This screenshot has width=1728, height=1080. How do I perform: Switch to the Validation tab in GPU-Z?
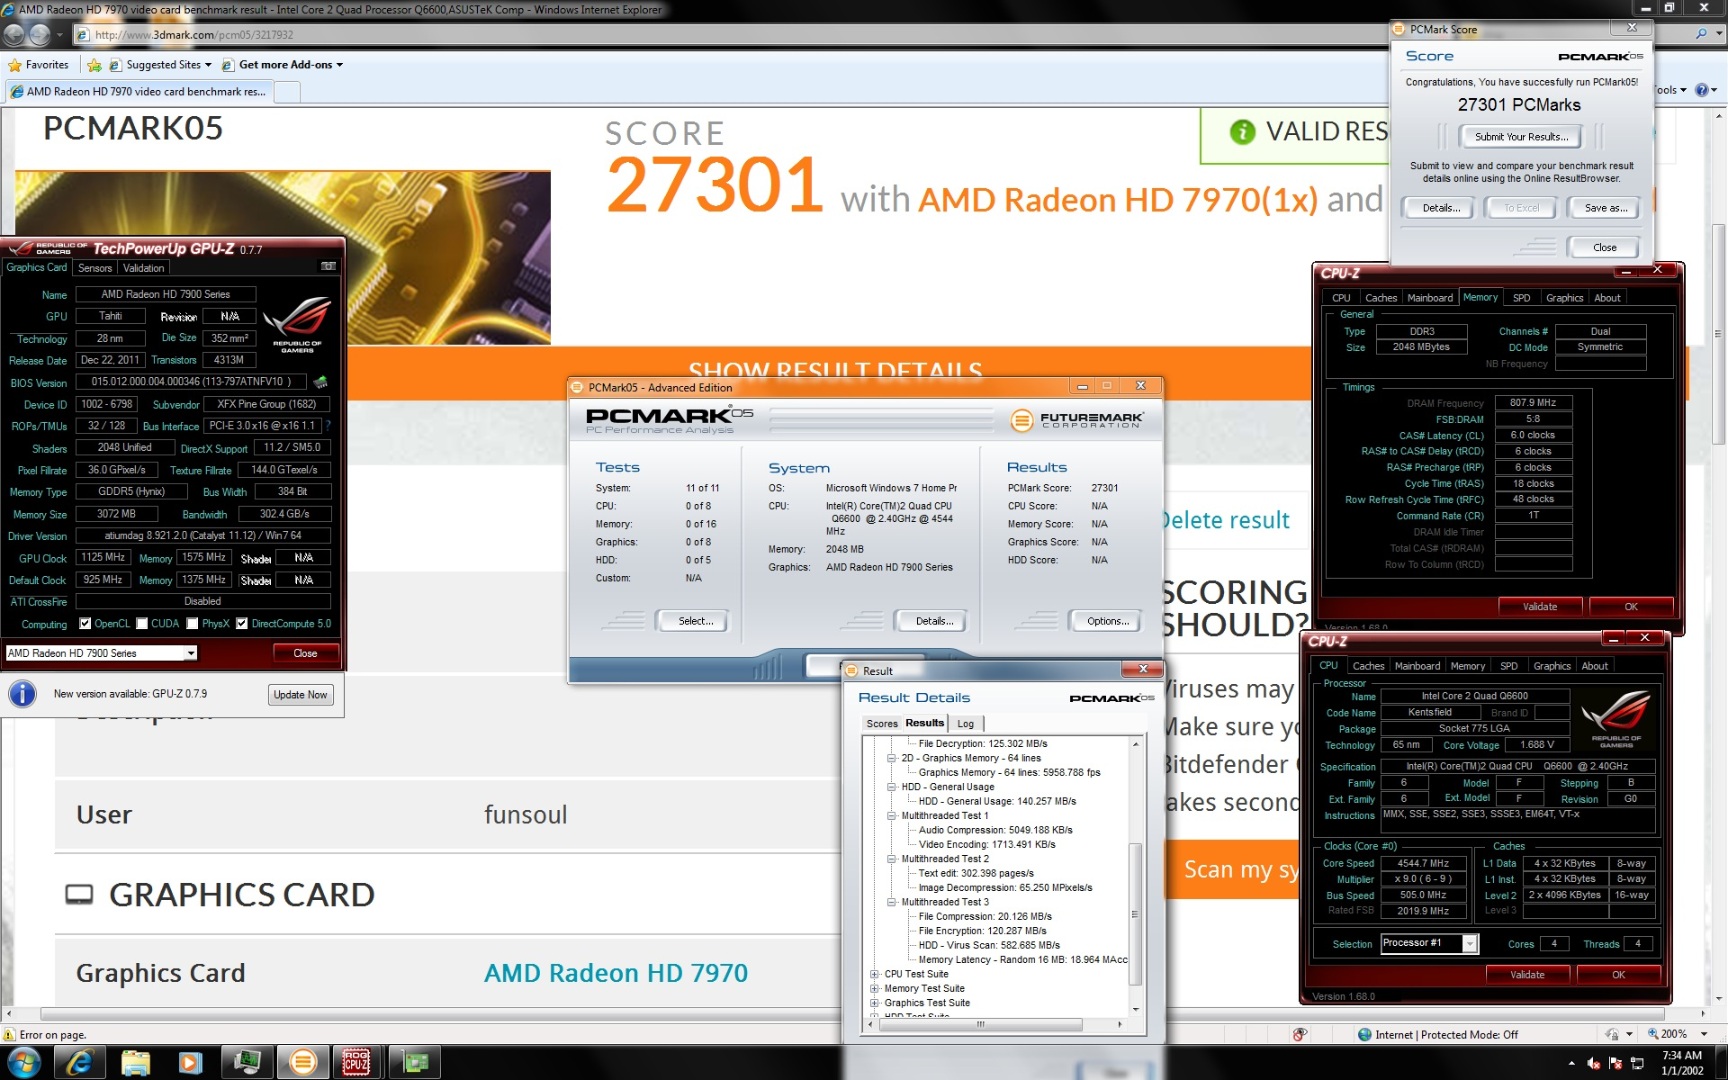143,268
